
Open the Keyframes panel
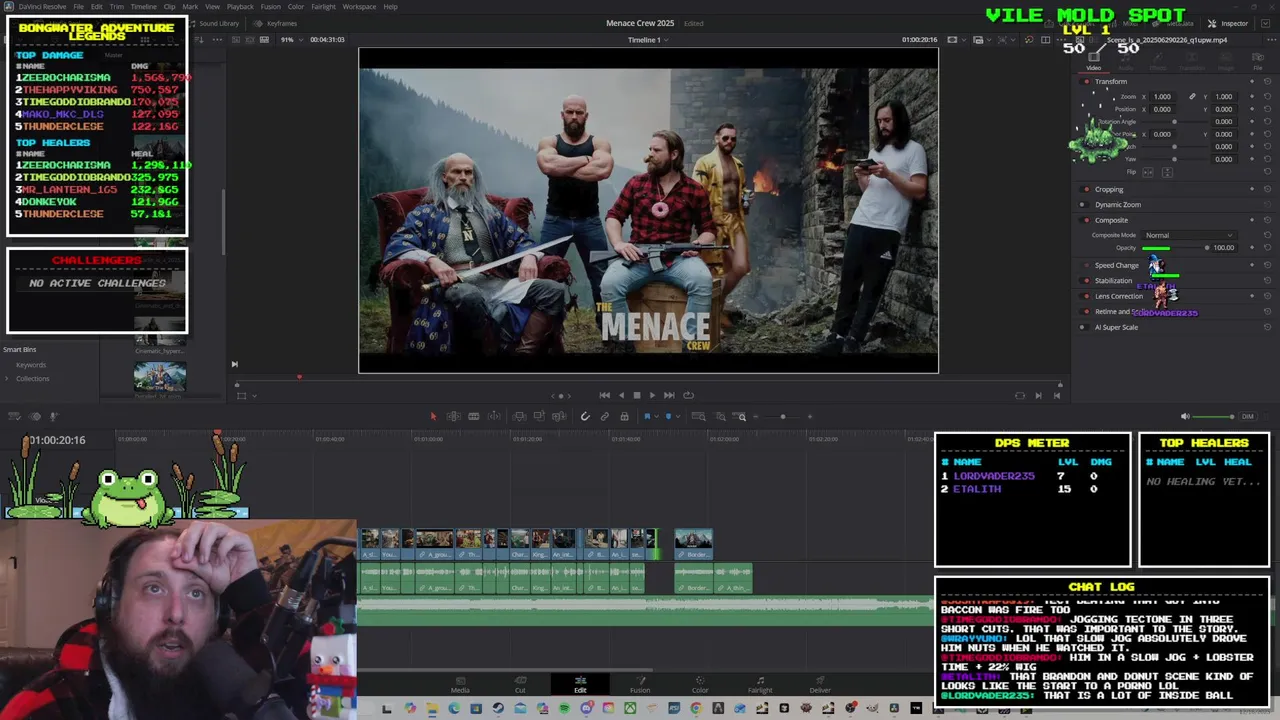coord(277,23)
